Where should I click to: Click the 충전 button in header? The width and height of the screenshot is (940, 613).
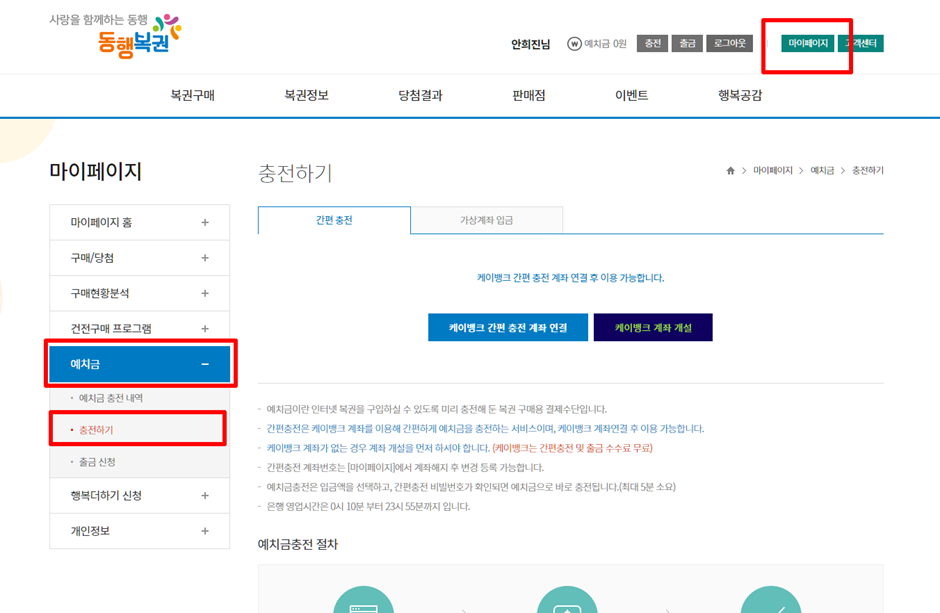coord(652,44)
